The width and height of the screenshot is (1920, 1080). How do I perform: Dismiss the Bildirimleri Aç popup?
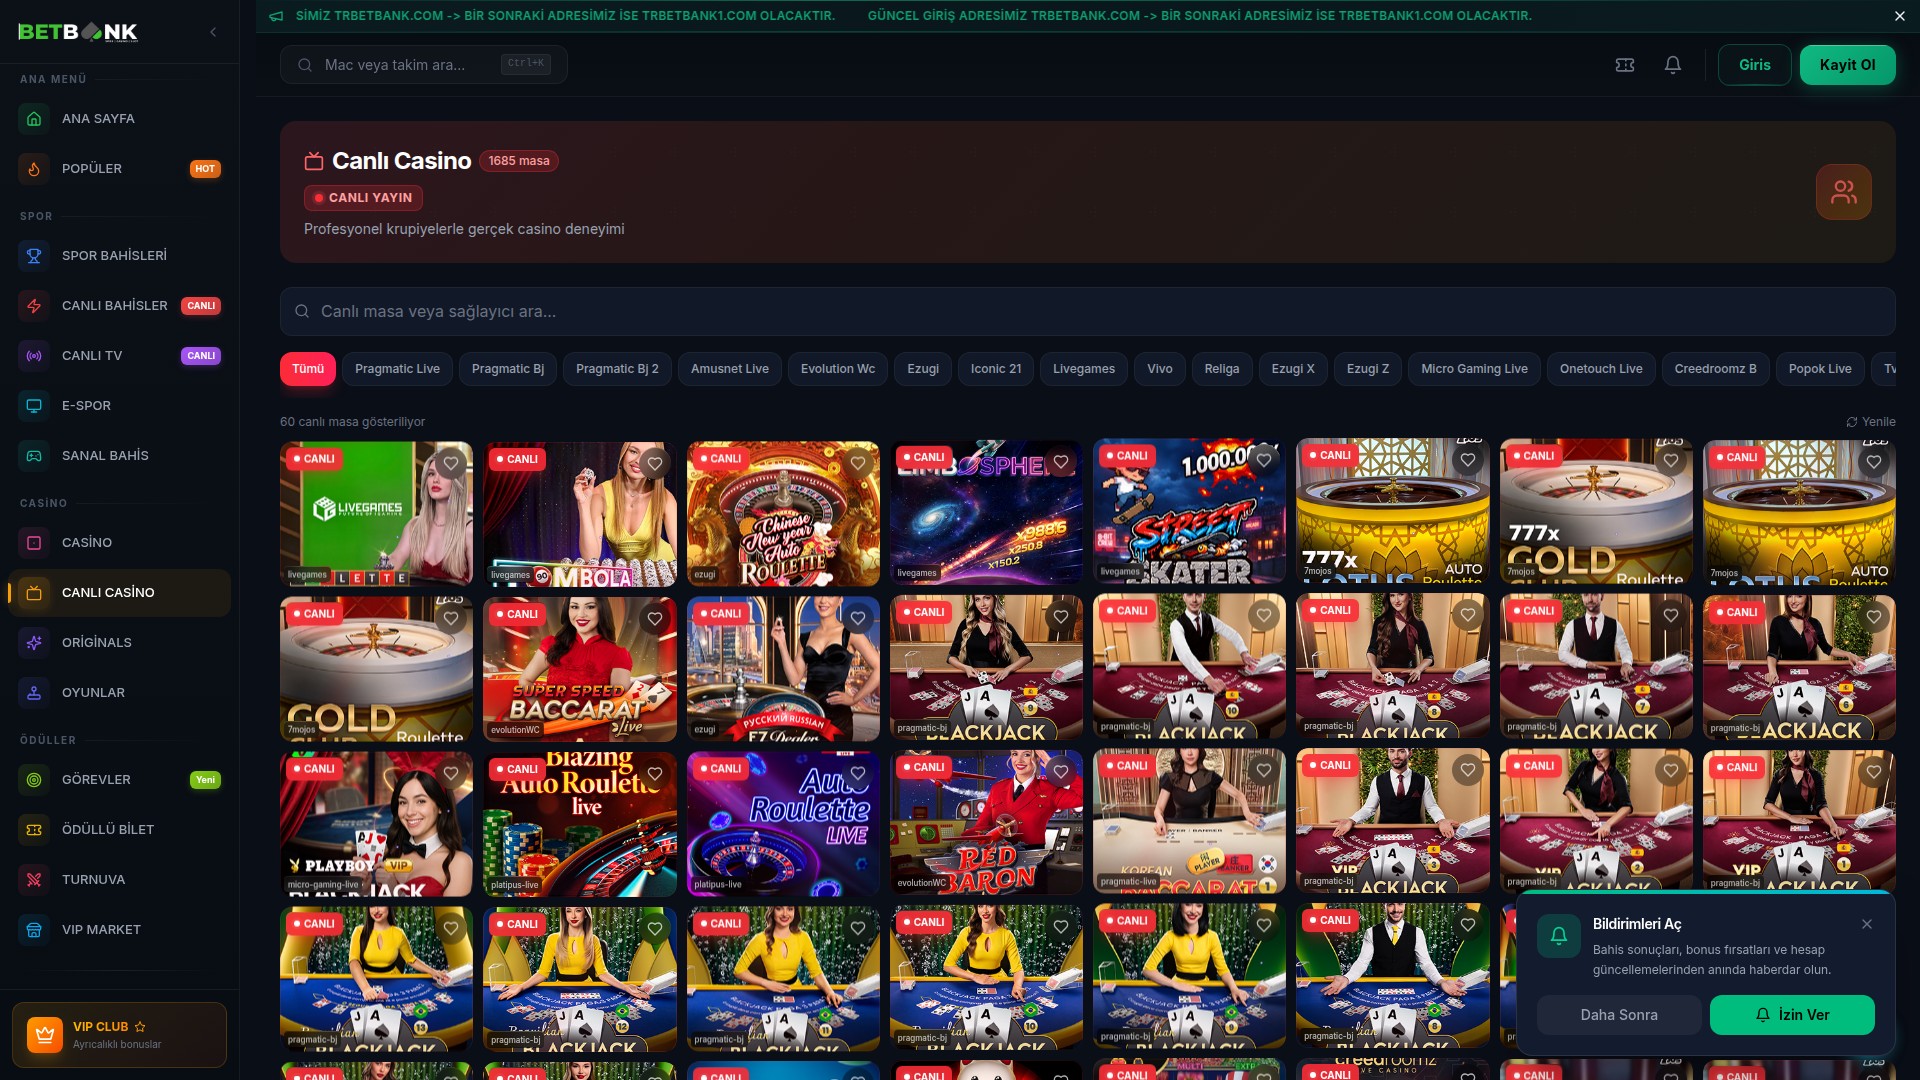1868,924
